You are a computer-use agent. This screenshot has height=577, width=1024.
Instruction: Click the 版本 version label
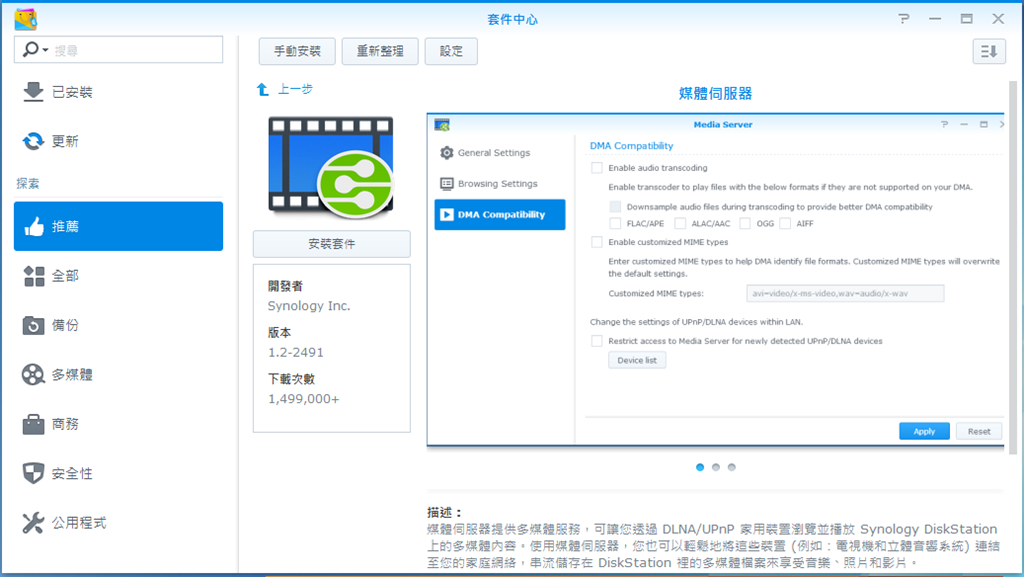pos(280,332)
